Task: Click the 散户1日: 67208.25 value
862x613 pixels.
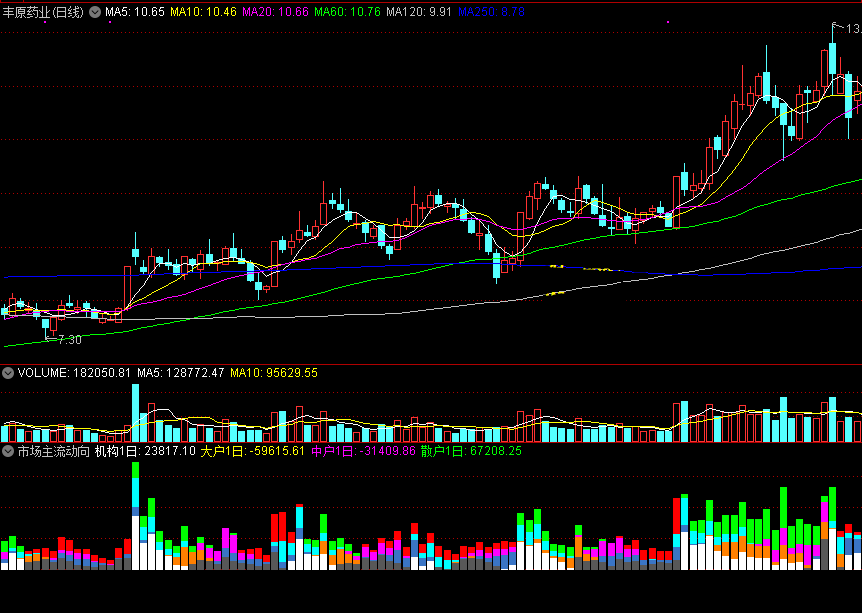Action: [471, 451]
